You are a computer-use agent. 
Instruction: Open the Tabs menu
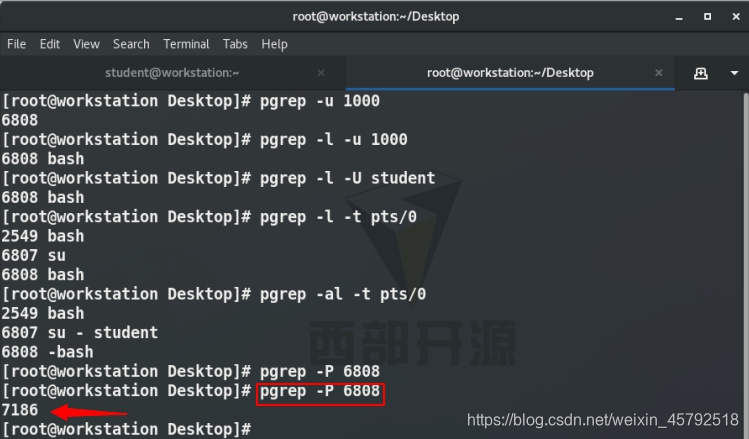235,44
